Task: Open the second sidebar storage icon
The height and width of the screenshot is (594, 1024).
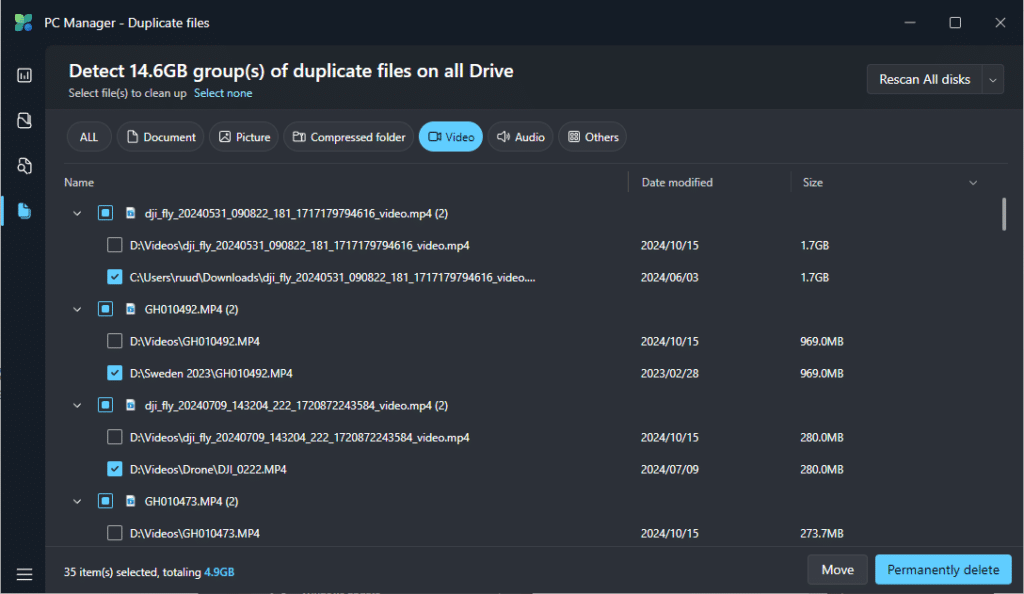Action: click(24, 121)
